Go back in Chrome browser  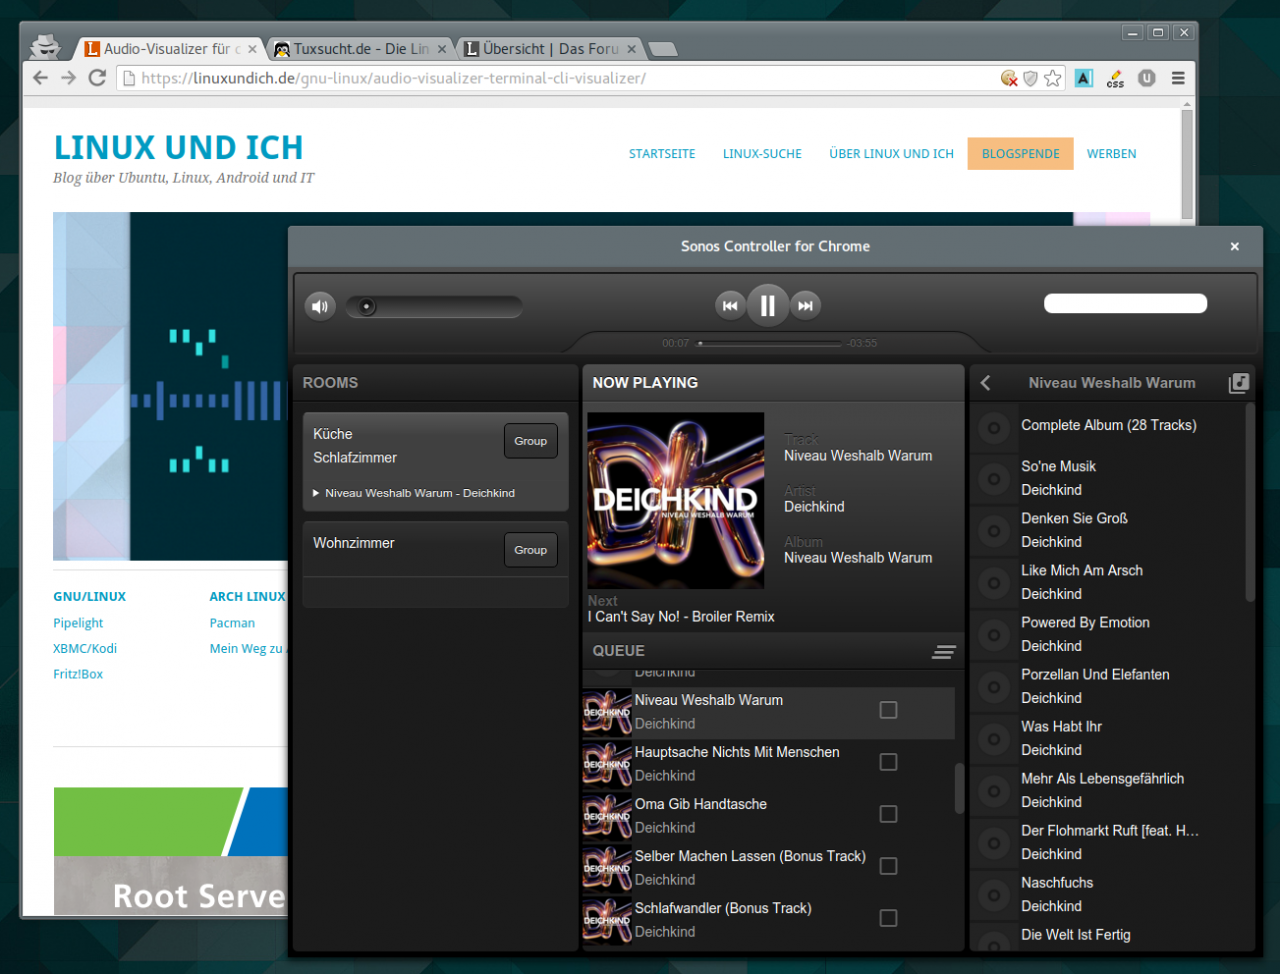[40, 78]
